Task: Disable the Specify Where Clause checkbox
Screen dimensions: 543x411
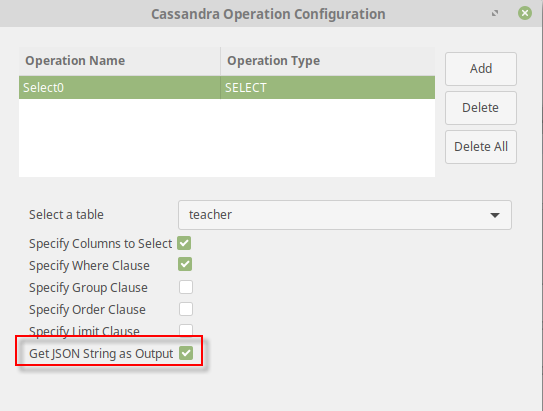Action: click(x=185, y=265)
